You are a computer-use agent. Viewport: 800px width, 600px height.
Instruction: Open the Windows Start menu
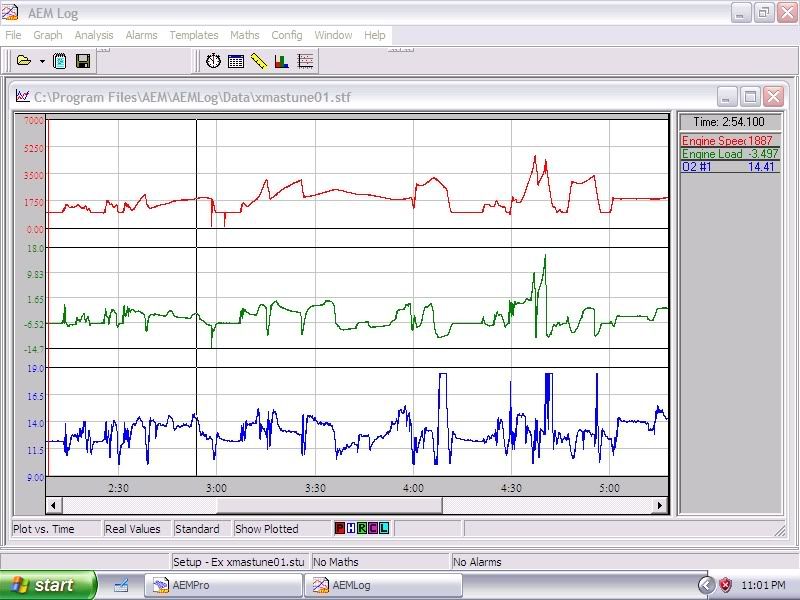pos(48,585)
